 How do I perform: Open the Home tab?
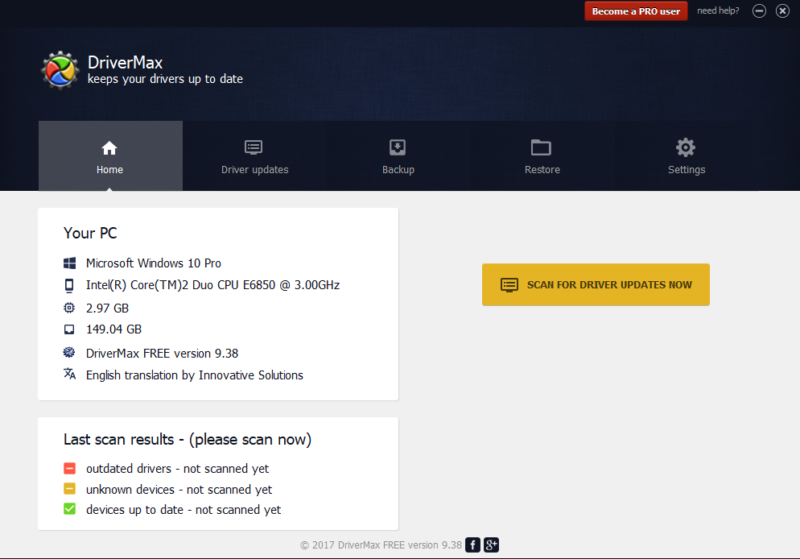tap(110, 156)
